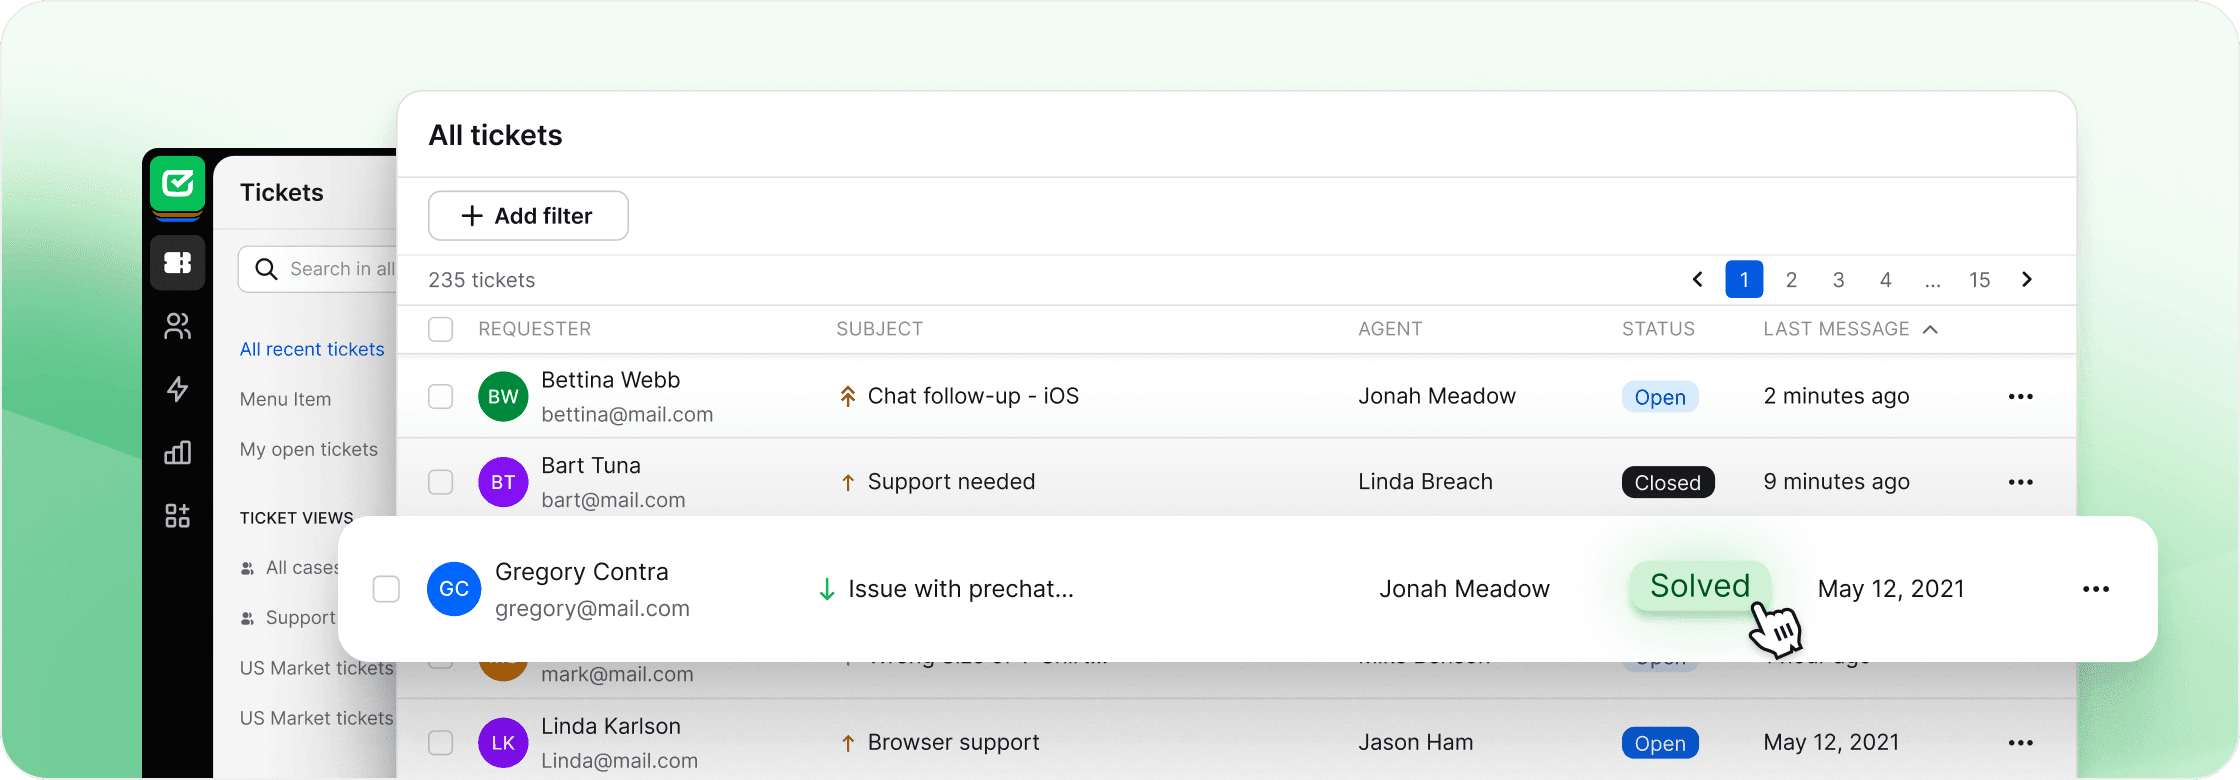Open the Tickets section in sidebar
This screenshot has width=2240, height=780.
click(178, 263)
